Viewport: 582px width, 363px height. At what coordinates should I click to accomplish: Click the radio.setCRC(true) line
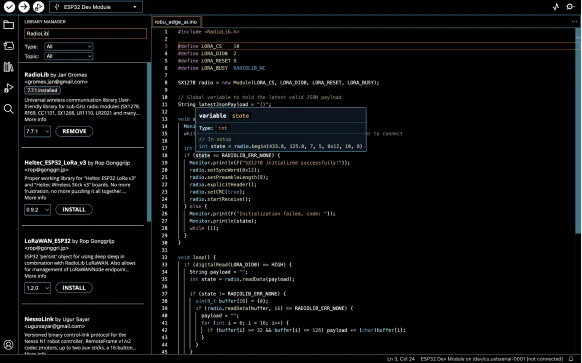click(x=217, y=192)
